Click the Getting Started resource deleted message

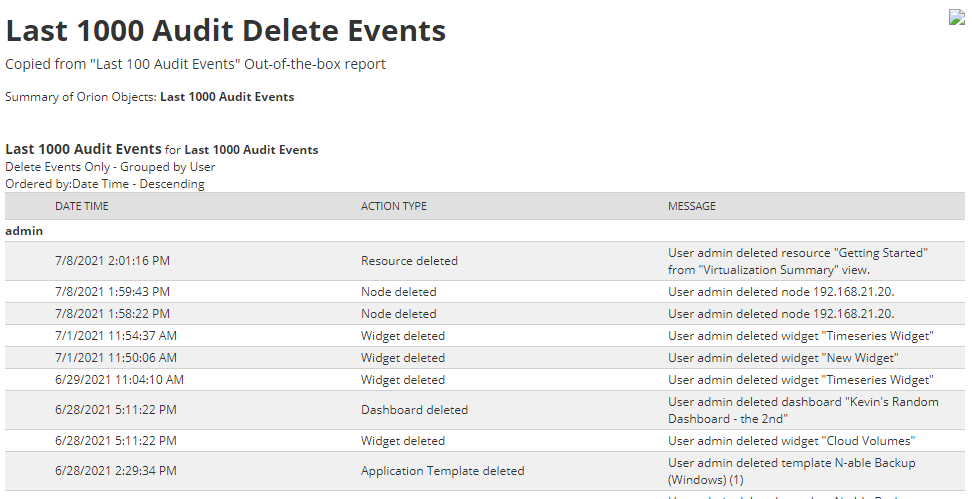[797, 261]
